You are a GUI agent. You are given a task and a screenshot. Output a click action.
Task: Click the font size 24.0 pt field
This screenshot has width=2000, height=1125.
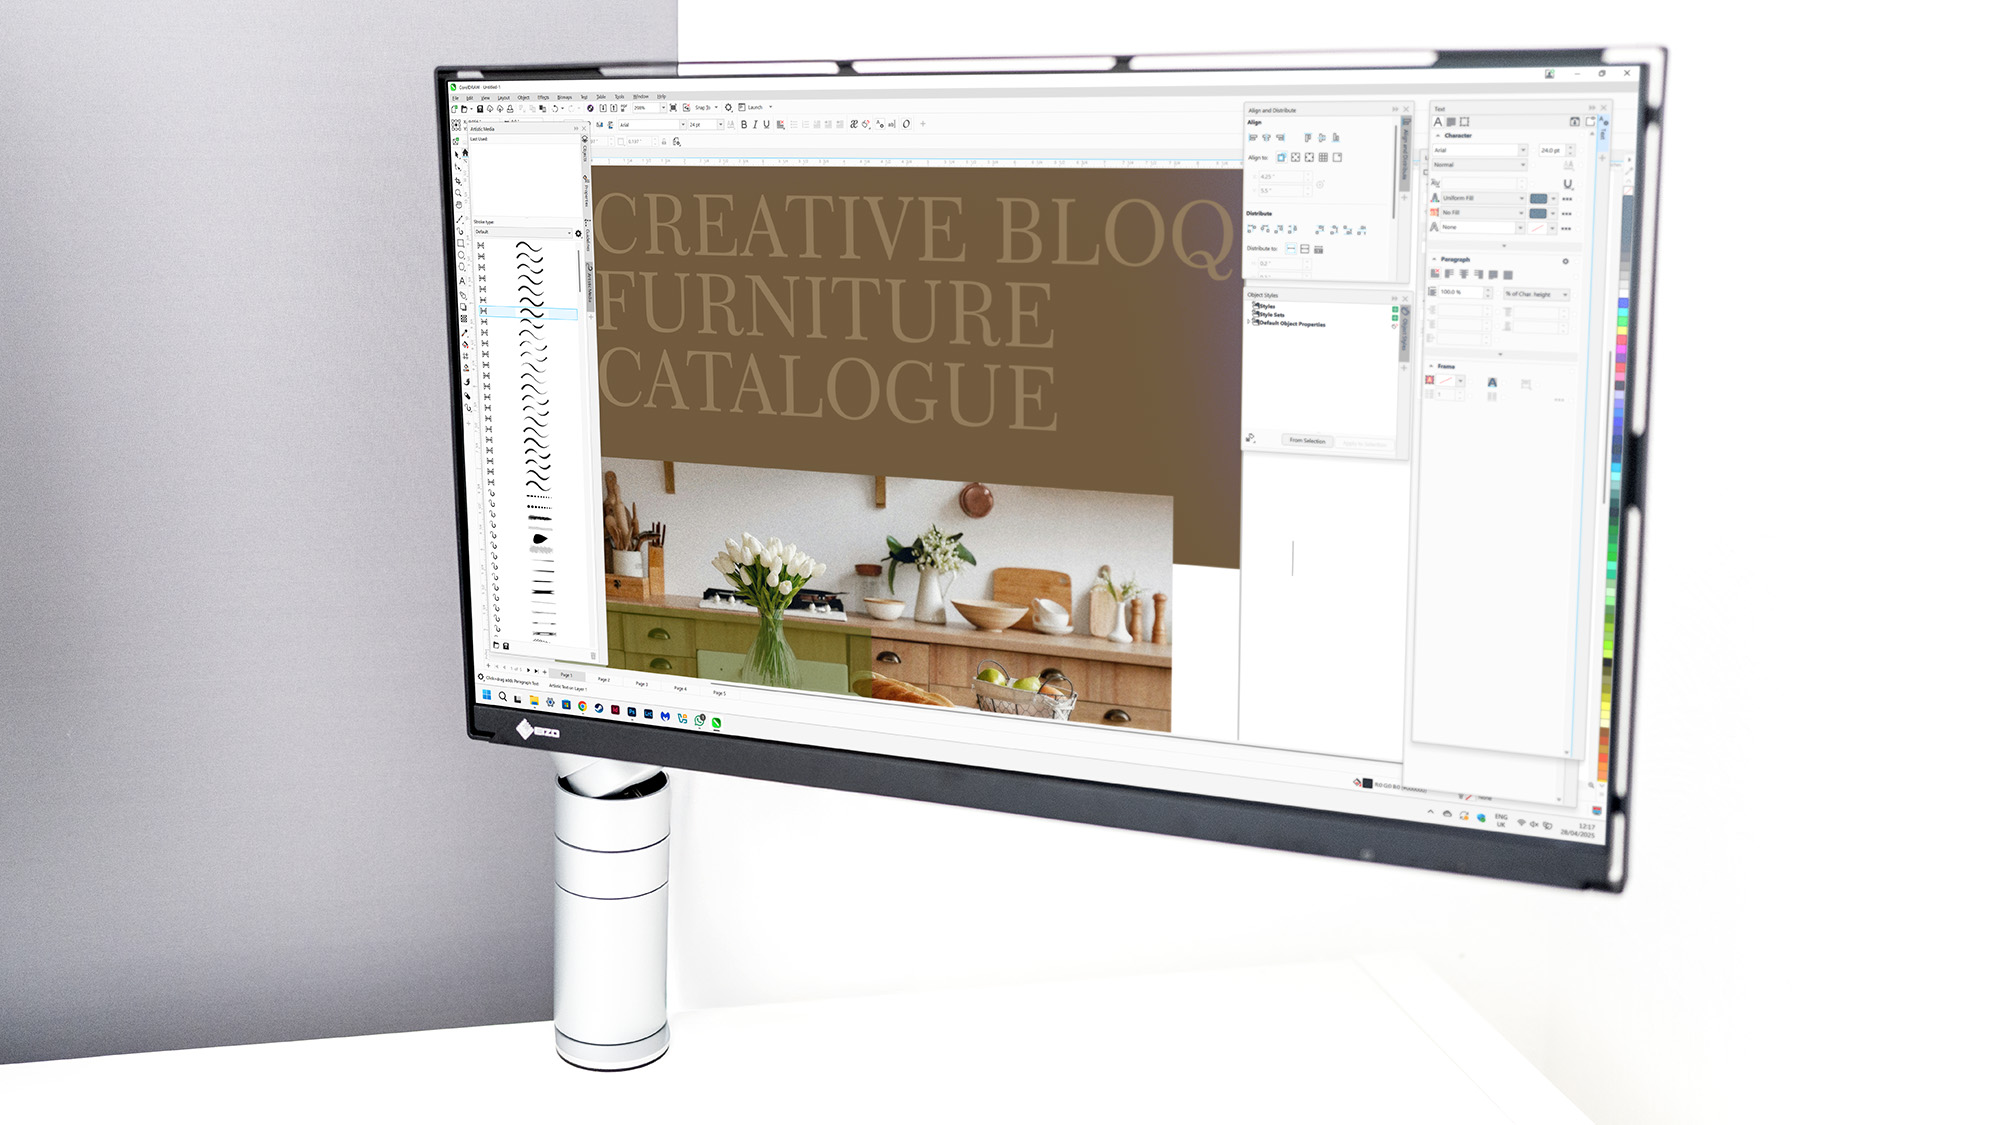pyautogui.click(x=1550, y=151)
